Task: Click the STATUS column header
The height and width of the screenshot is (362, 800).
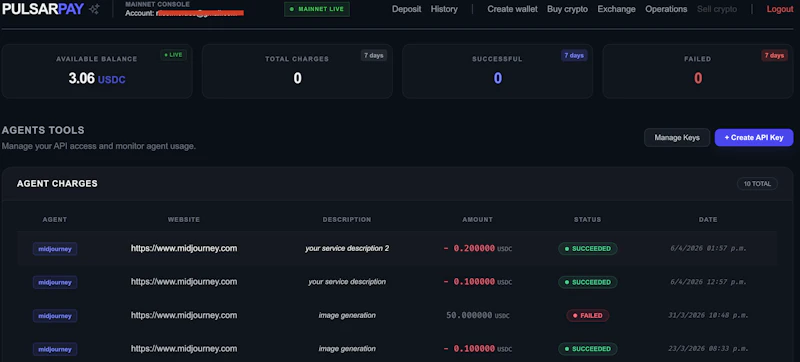Action: pos(587,220)
